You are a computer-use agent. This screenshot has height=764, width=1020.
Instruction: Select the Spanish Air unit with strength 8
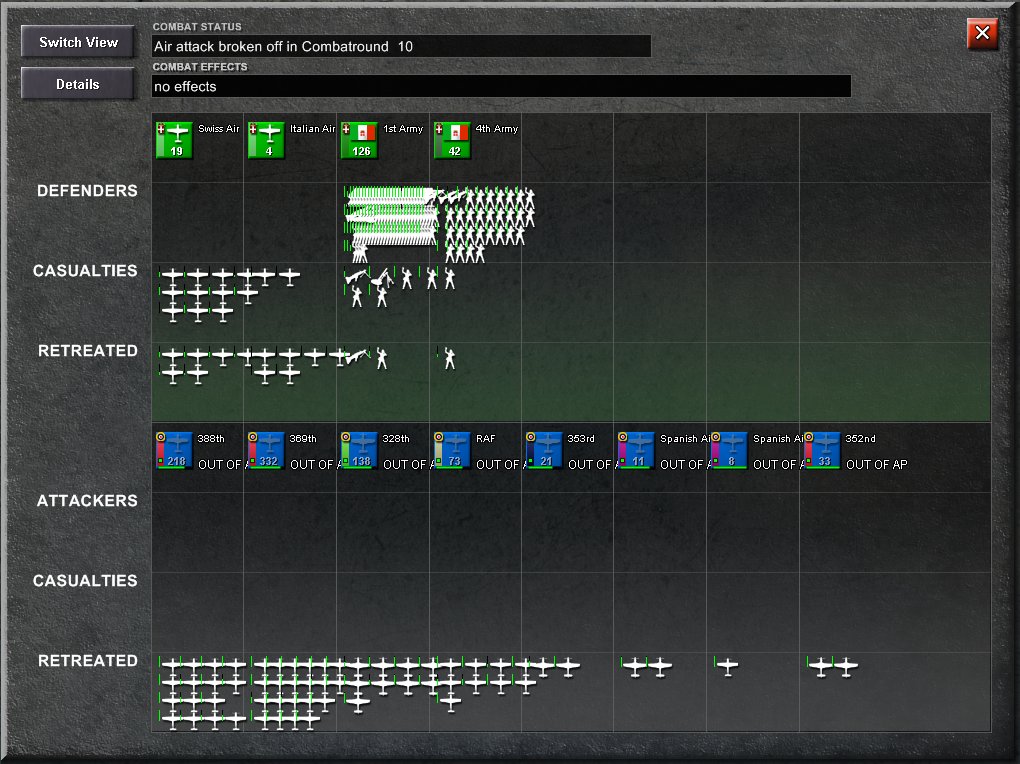click(x=730, y=450)
